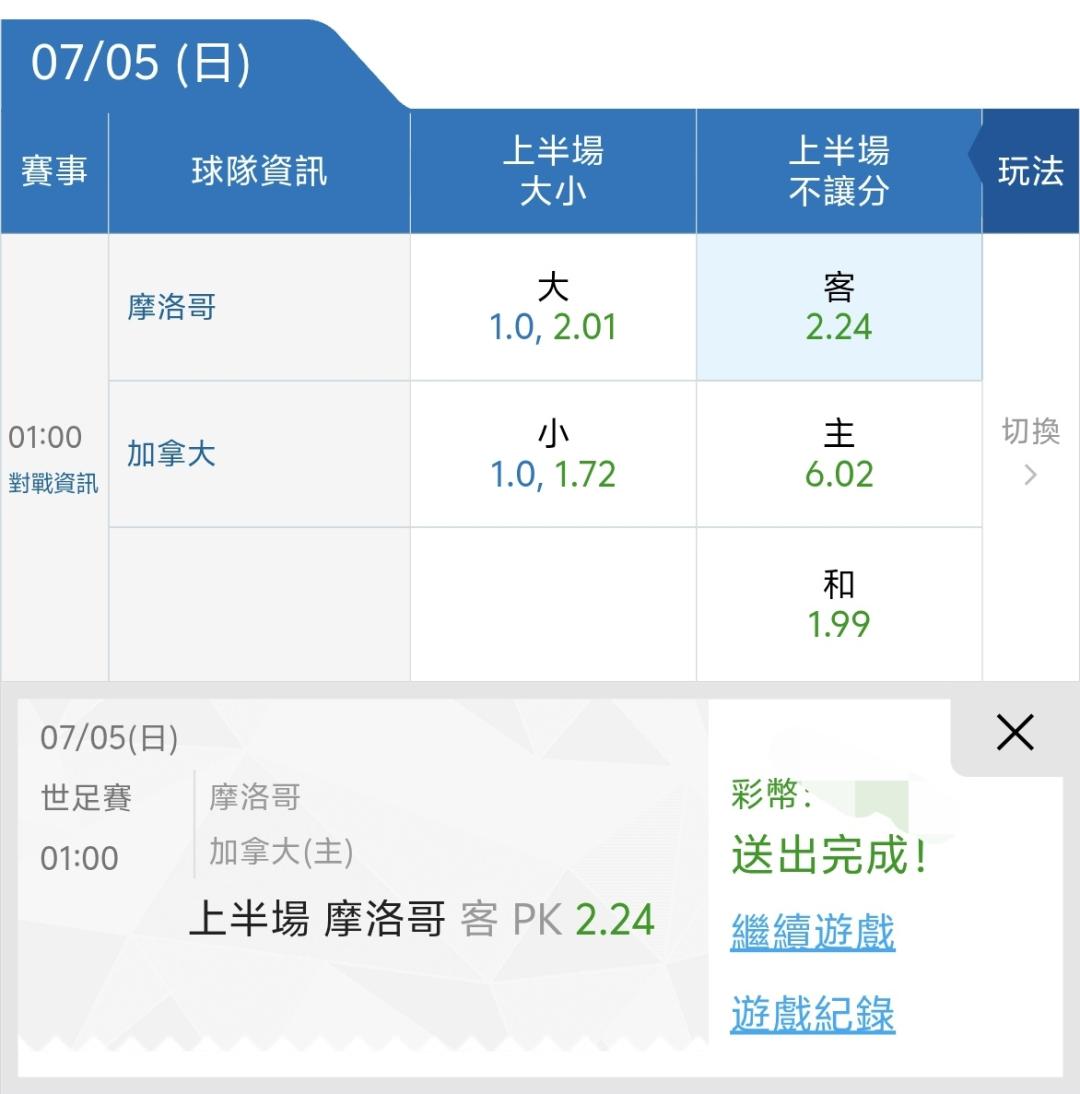Image resolution: width=1080 pixels, height=1094 pixels.
Task: Click the 切換 chevron arrow
Action: (x=1030, y=475)
